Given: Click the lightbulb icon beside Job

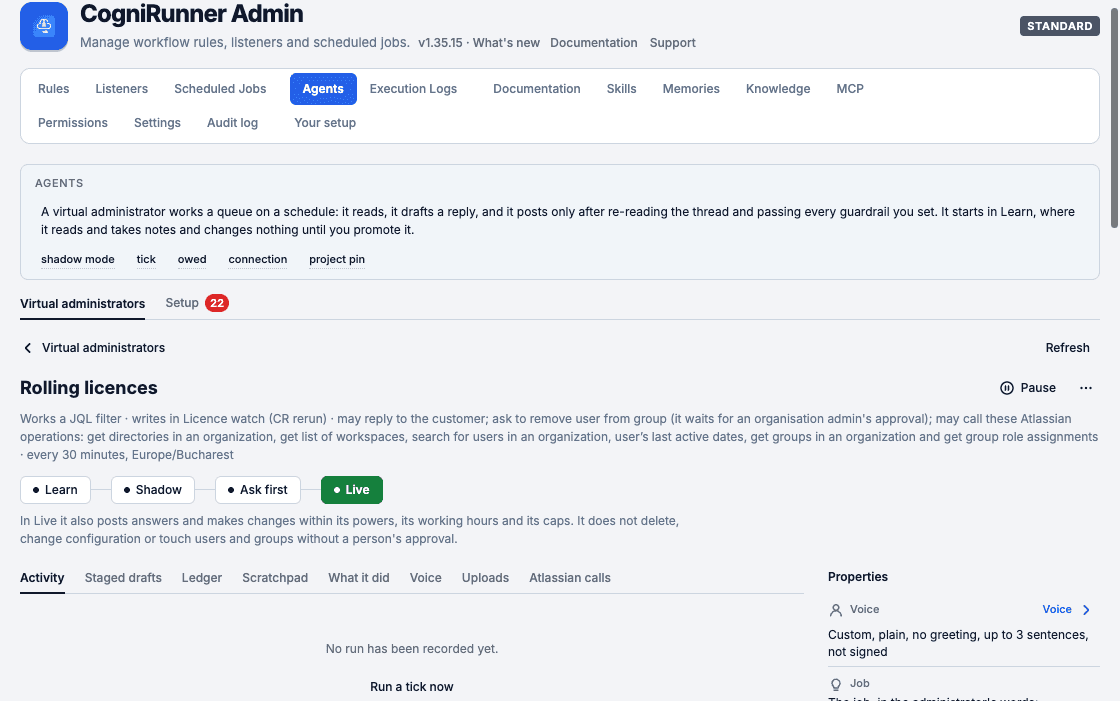Looking at the screenshot, I should 836,685.
